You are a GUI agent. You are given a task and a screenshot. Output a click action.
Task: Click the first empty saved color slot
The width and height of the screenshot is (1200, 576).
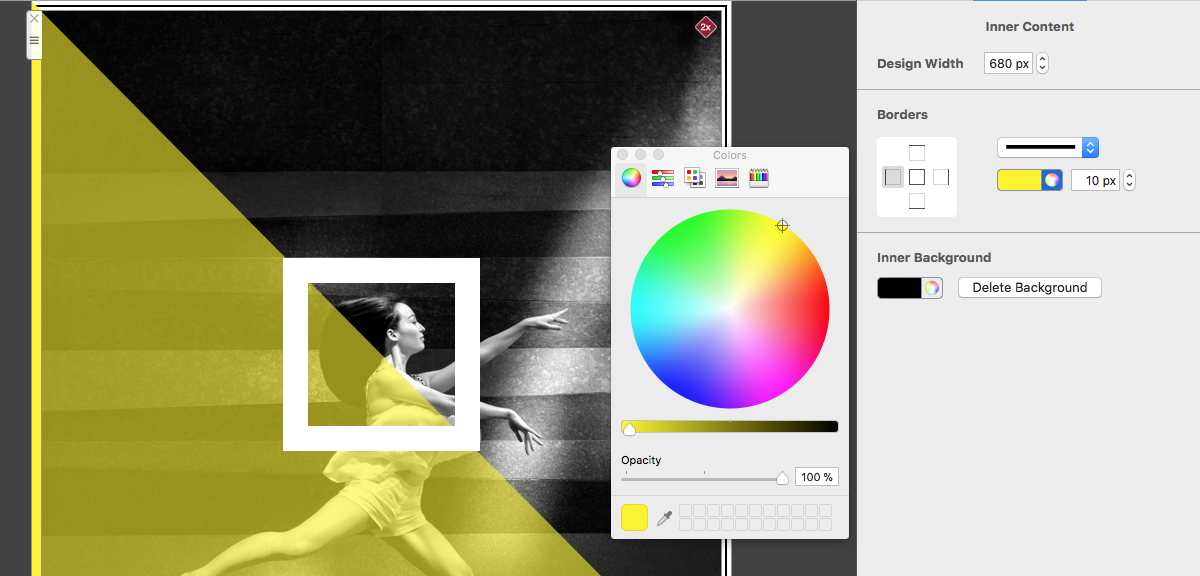[686, 511]
